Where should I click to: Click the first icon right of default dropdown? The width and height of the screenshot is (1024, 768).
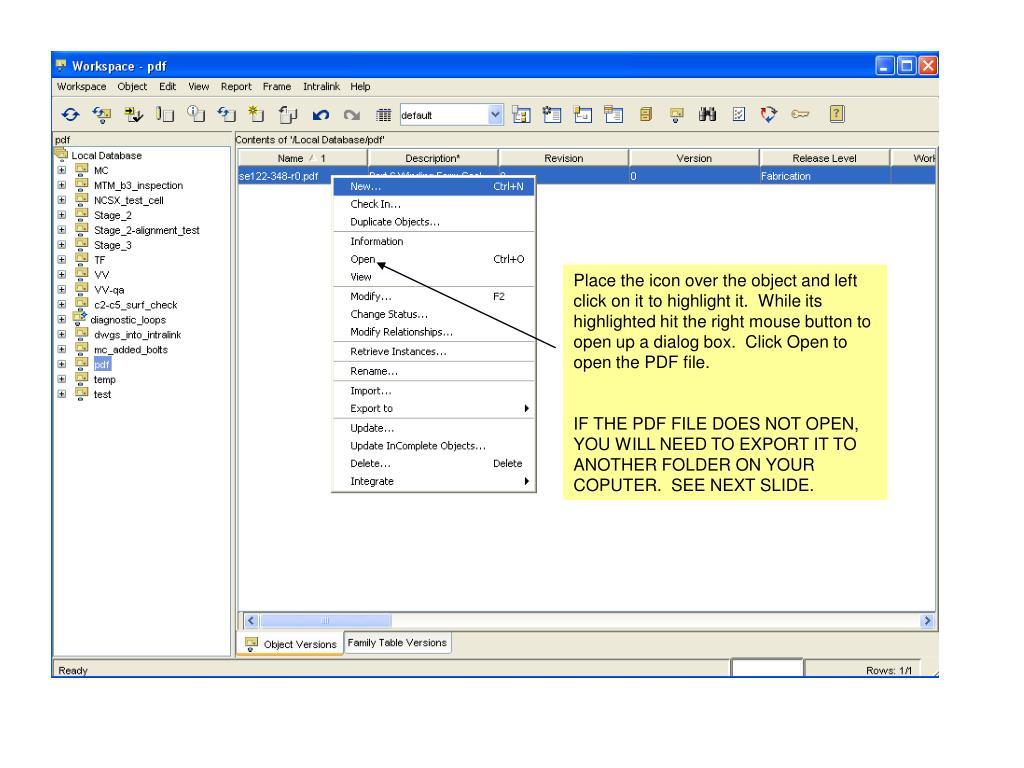pyautogui.click(x=521, y=114)
